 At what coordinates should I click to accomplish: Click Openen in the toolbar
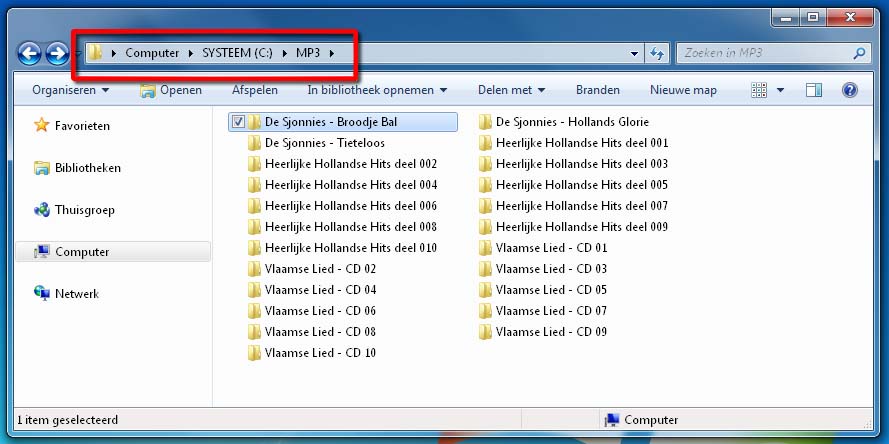point(171,90)
